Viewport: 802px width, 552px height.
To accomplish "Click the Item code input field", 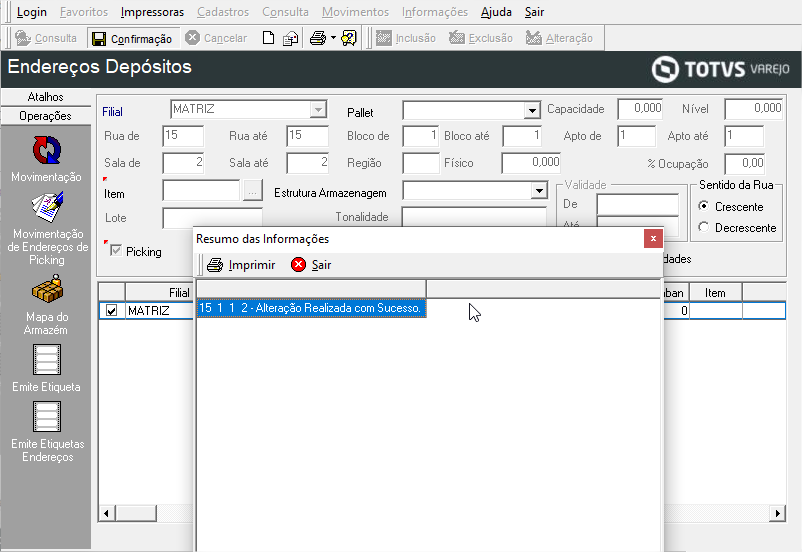I will point(201,191).
